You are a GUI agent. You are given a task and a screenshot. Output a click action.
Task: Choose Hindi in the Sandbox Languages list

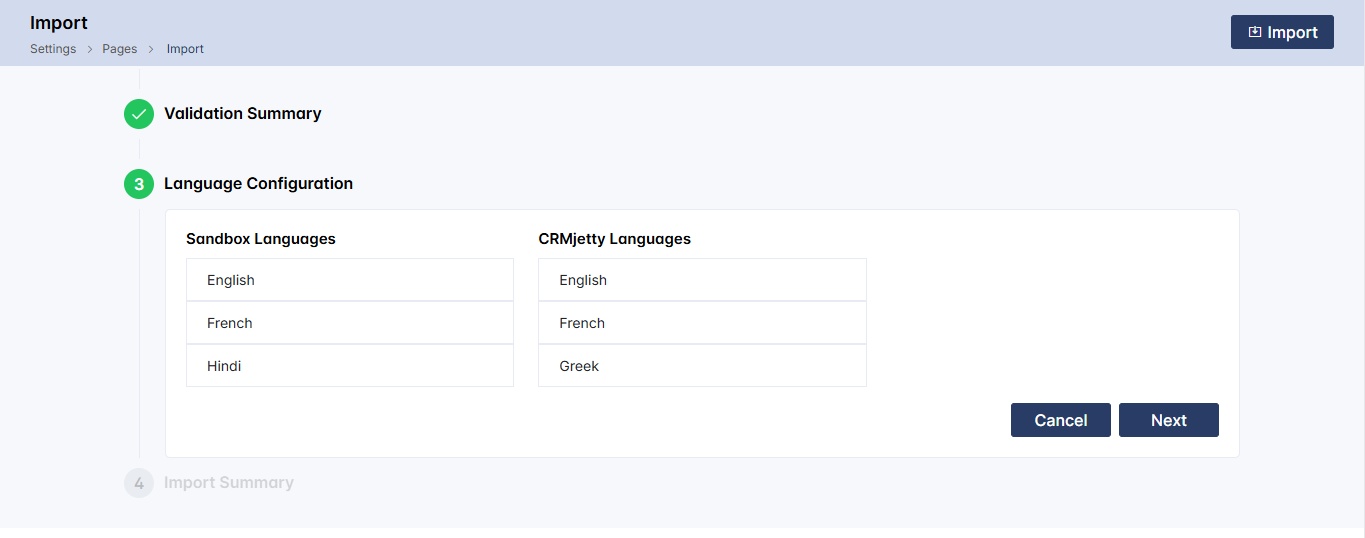tap(350, 366)
